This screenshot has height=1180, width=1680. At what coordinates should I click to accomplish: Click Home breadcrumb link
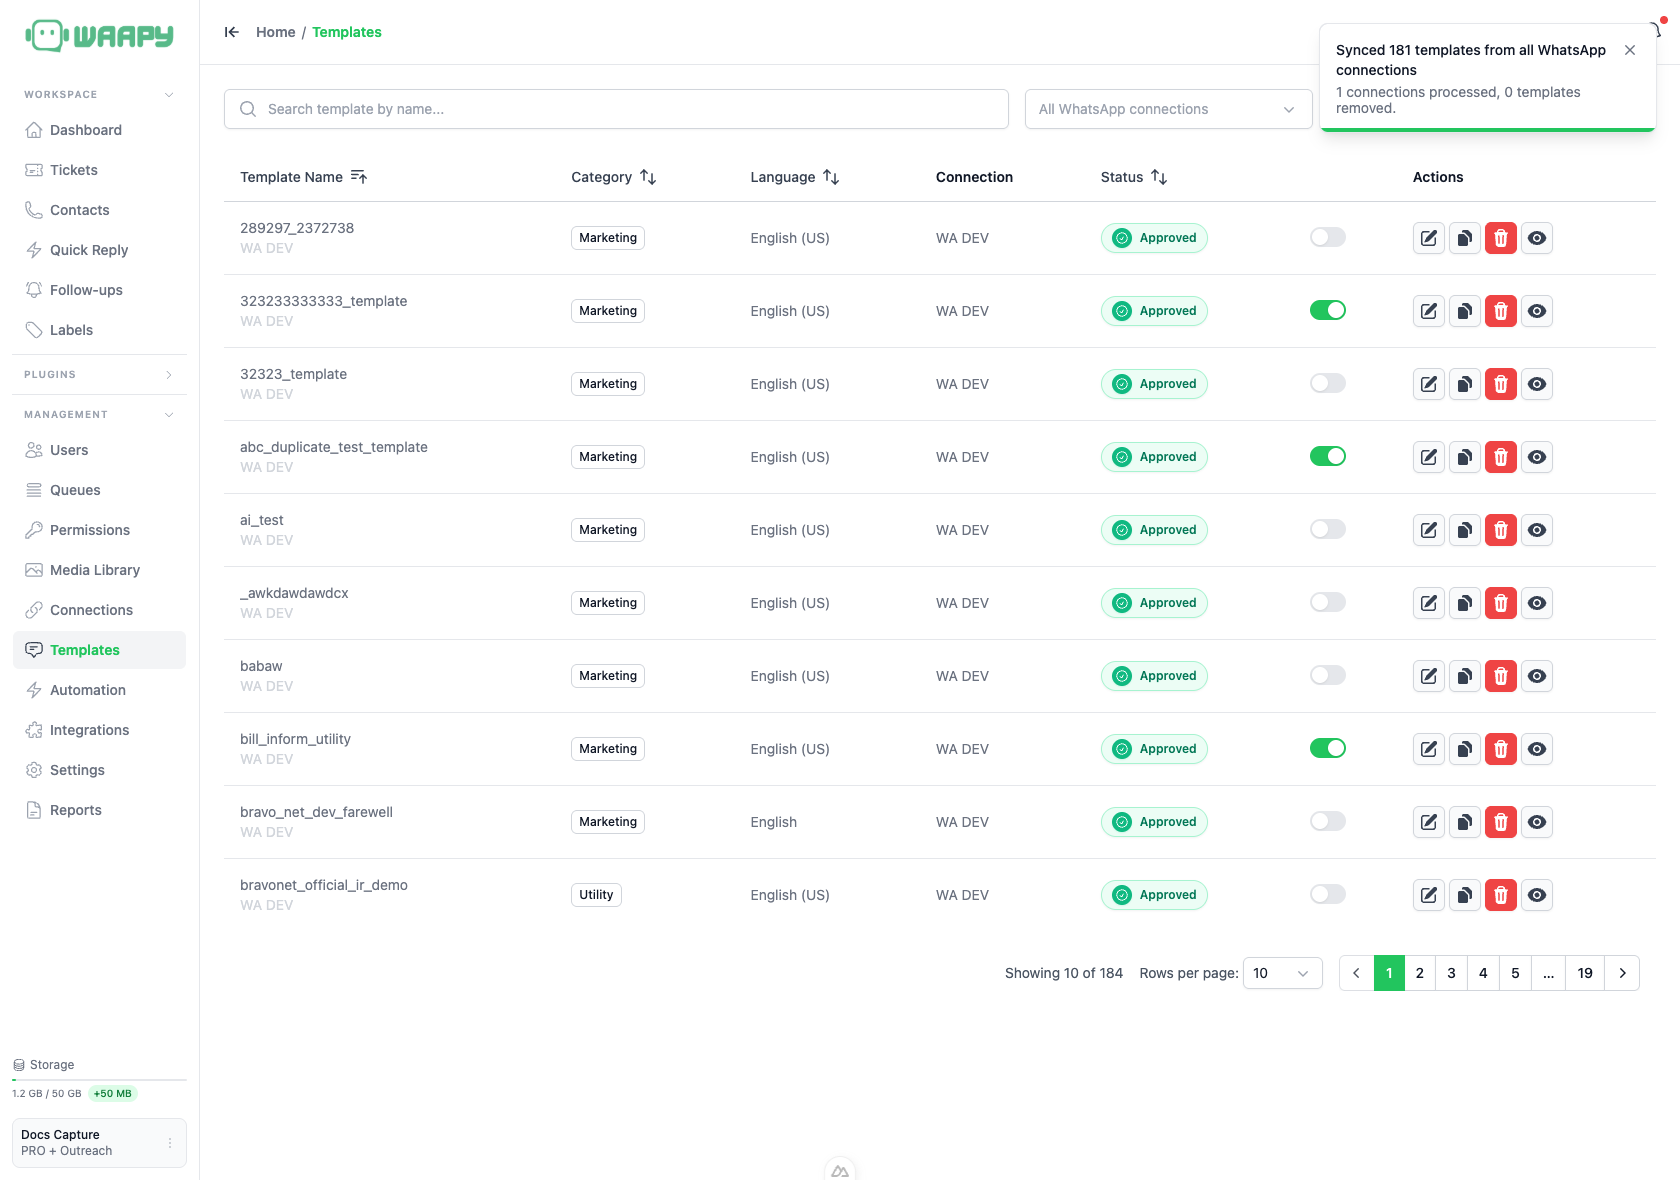pyautogui.click(x=275, y=32)
